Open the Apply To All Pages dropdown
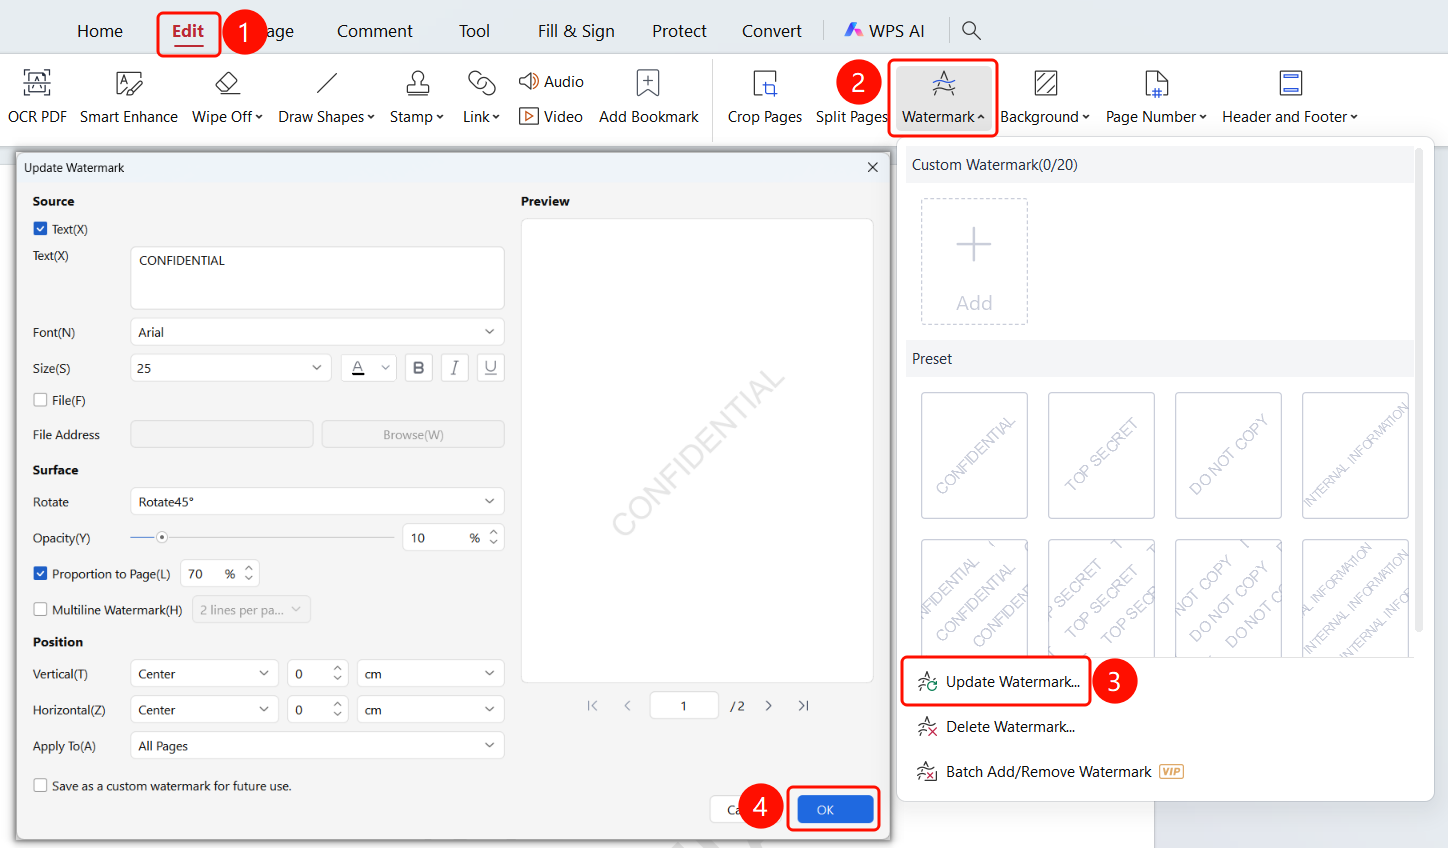Screen dimensions: 1448x848 click(x=317, y=745)
